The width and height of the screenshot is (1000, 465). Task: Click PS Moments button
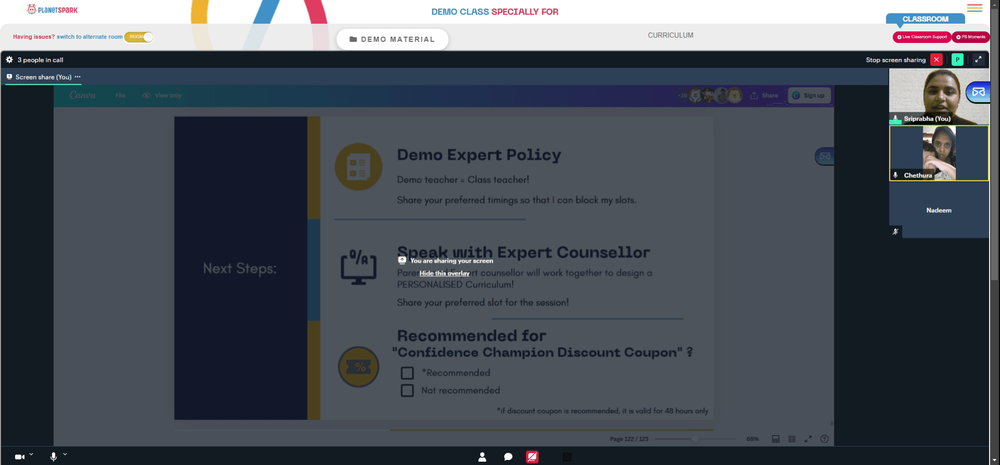click(x=971, y=37)
